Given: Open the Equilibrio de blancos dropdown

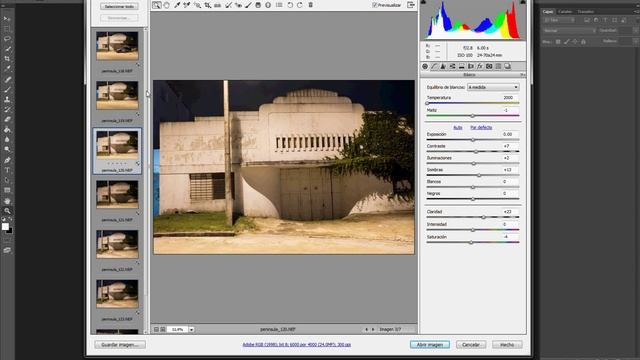Looking at the screenshot, I should click(x=493, y=87).
